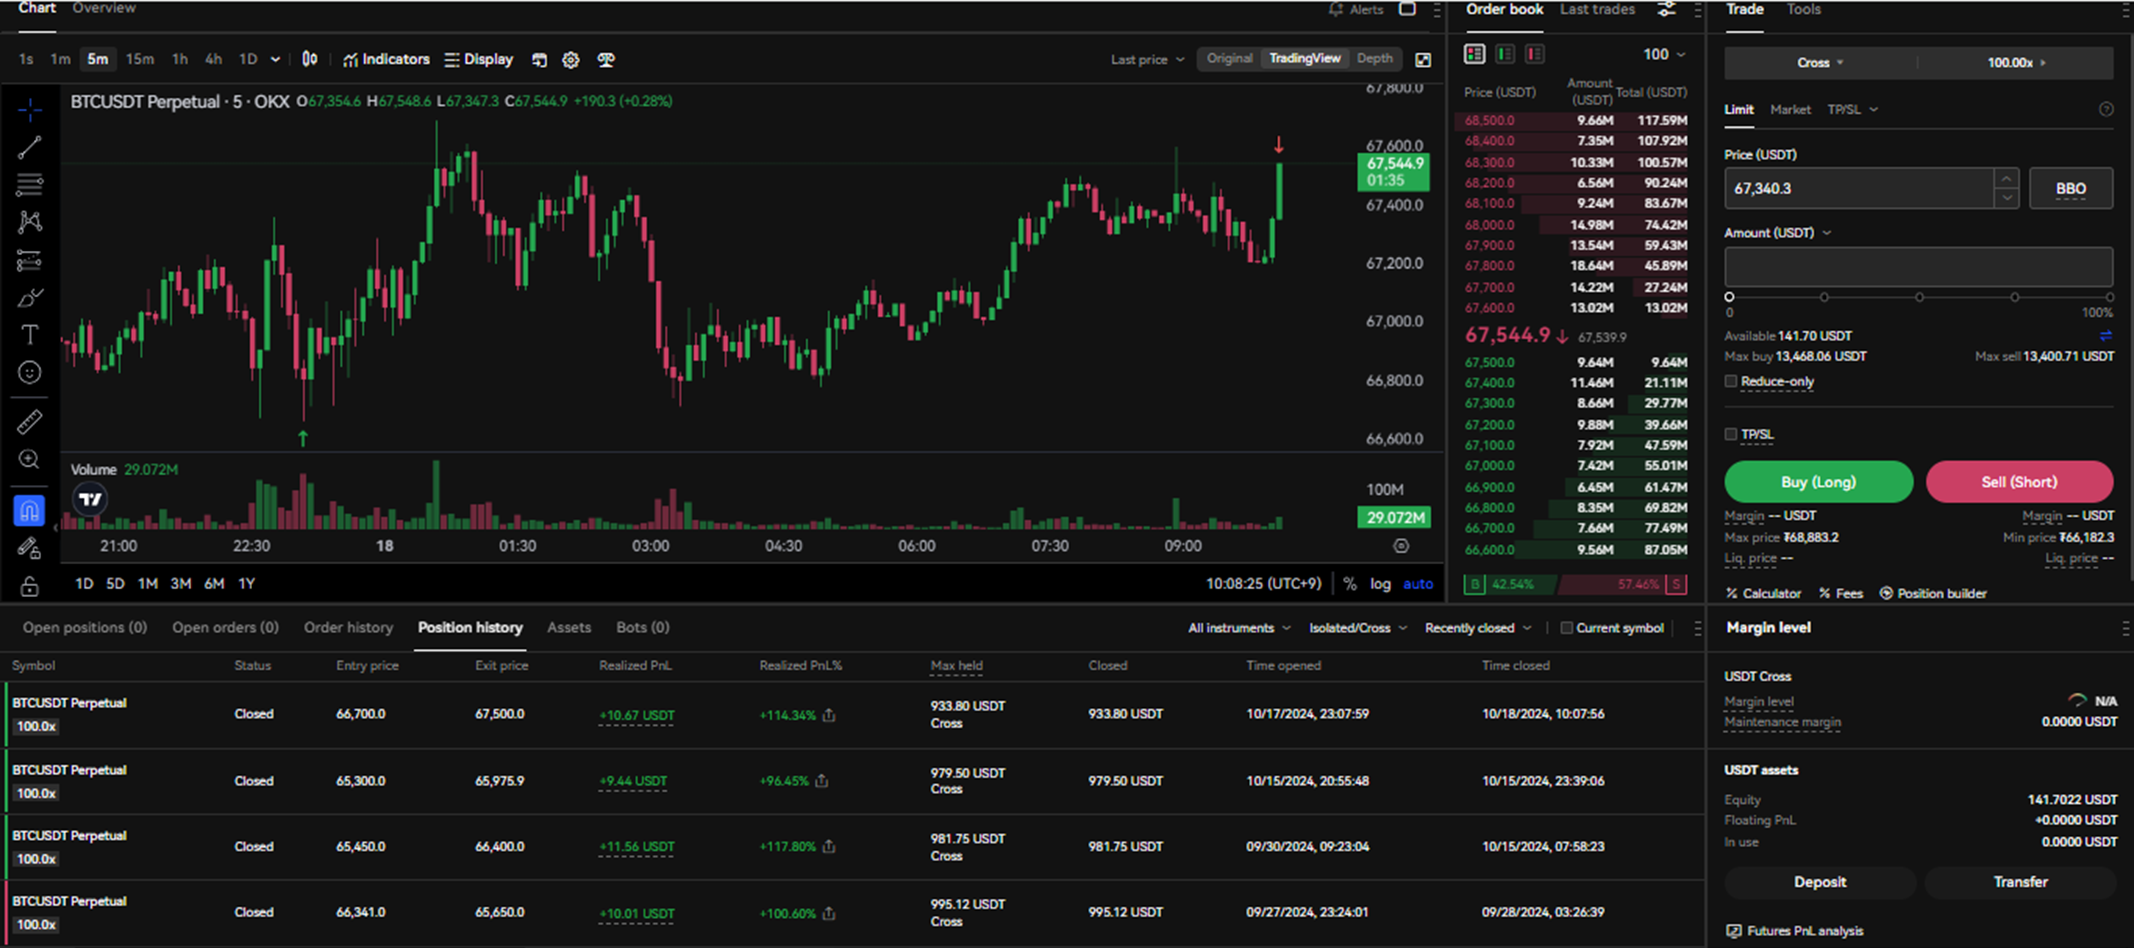Click the chart compare scales icon
This screenshot has height=948, width=2134.
click(606, 60)
